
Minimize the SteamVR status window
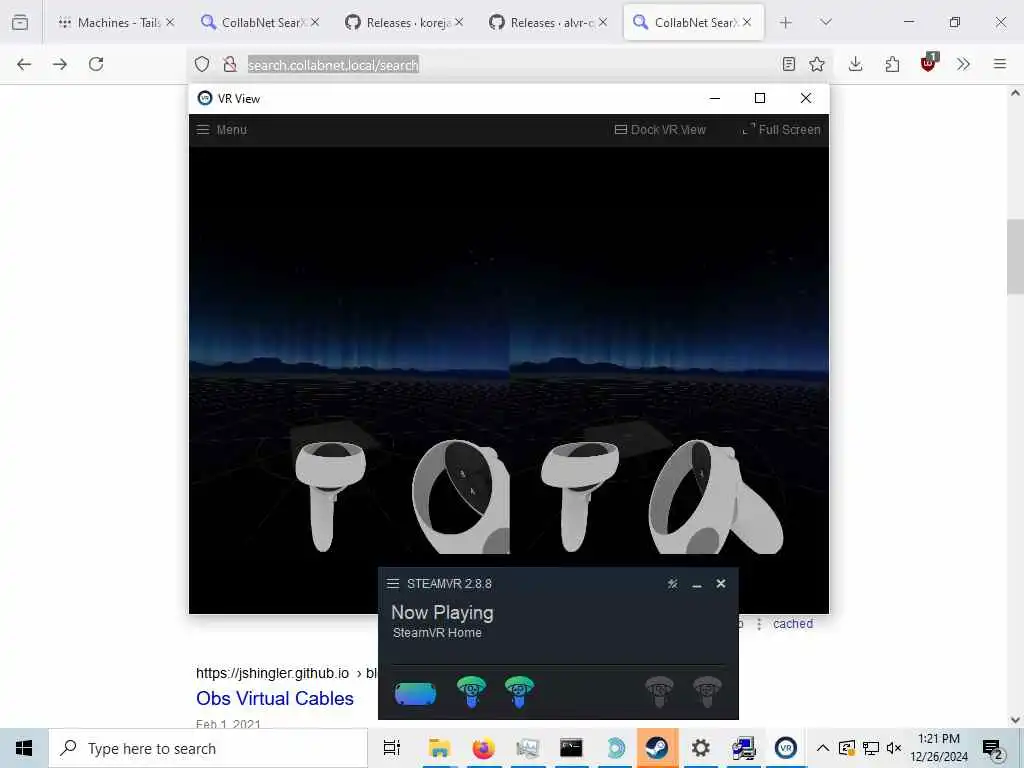[x=697, y=584]
